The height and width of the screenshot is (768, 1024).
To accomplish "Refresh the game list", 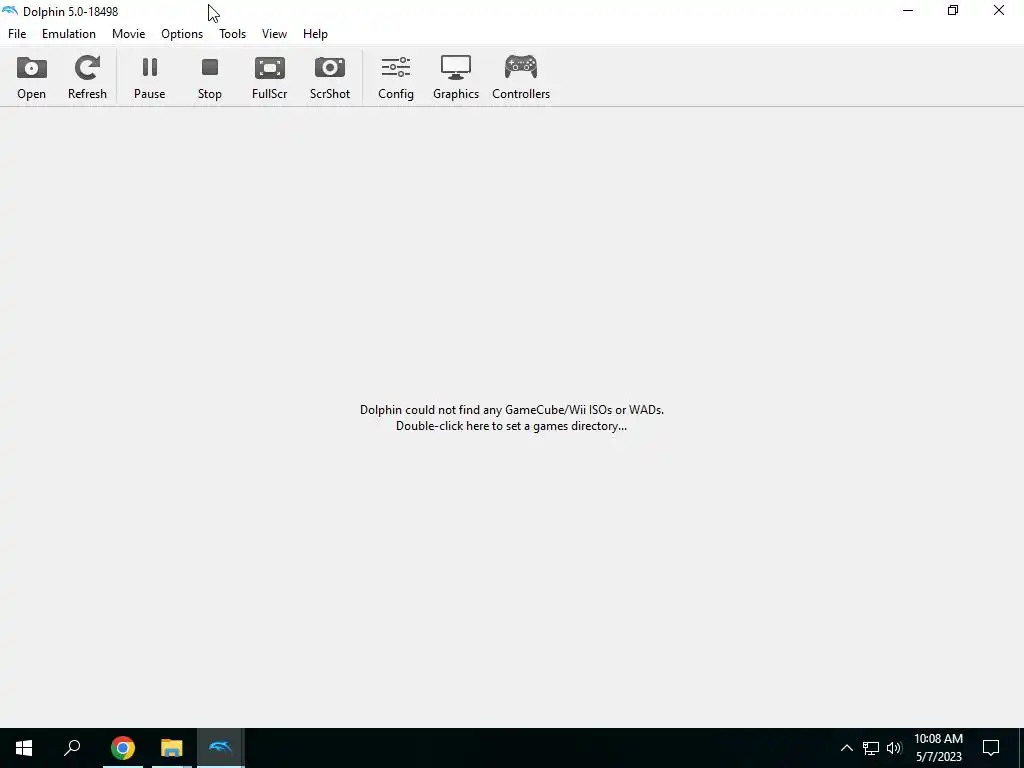I will point(87,77).
